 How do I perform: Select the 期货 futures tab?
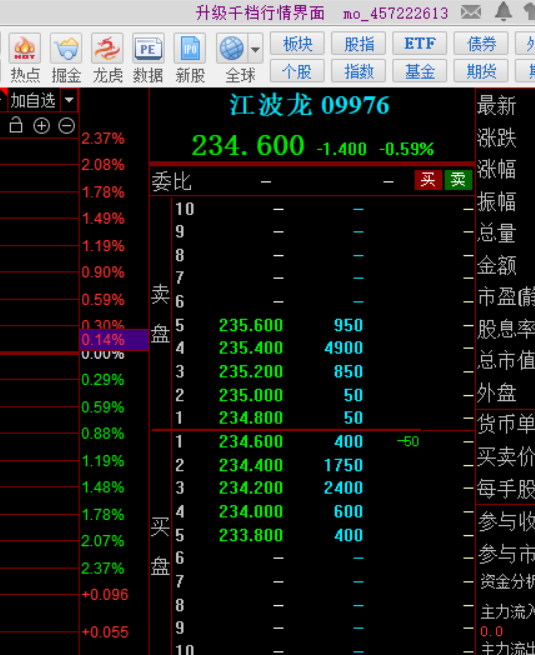481,71
